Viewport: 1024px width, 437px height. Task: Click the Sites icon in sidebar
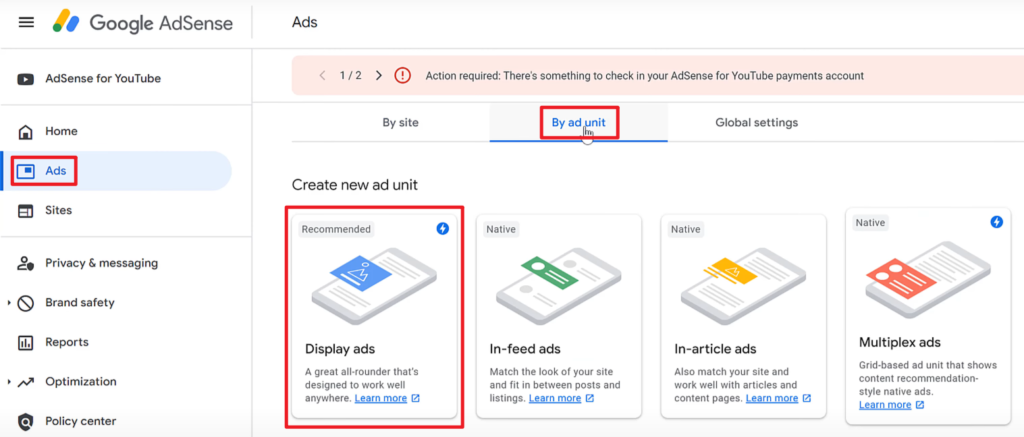coord(25,211)
